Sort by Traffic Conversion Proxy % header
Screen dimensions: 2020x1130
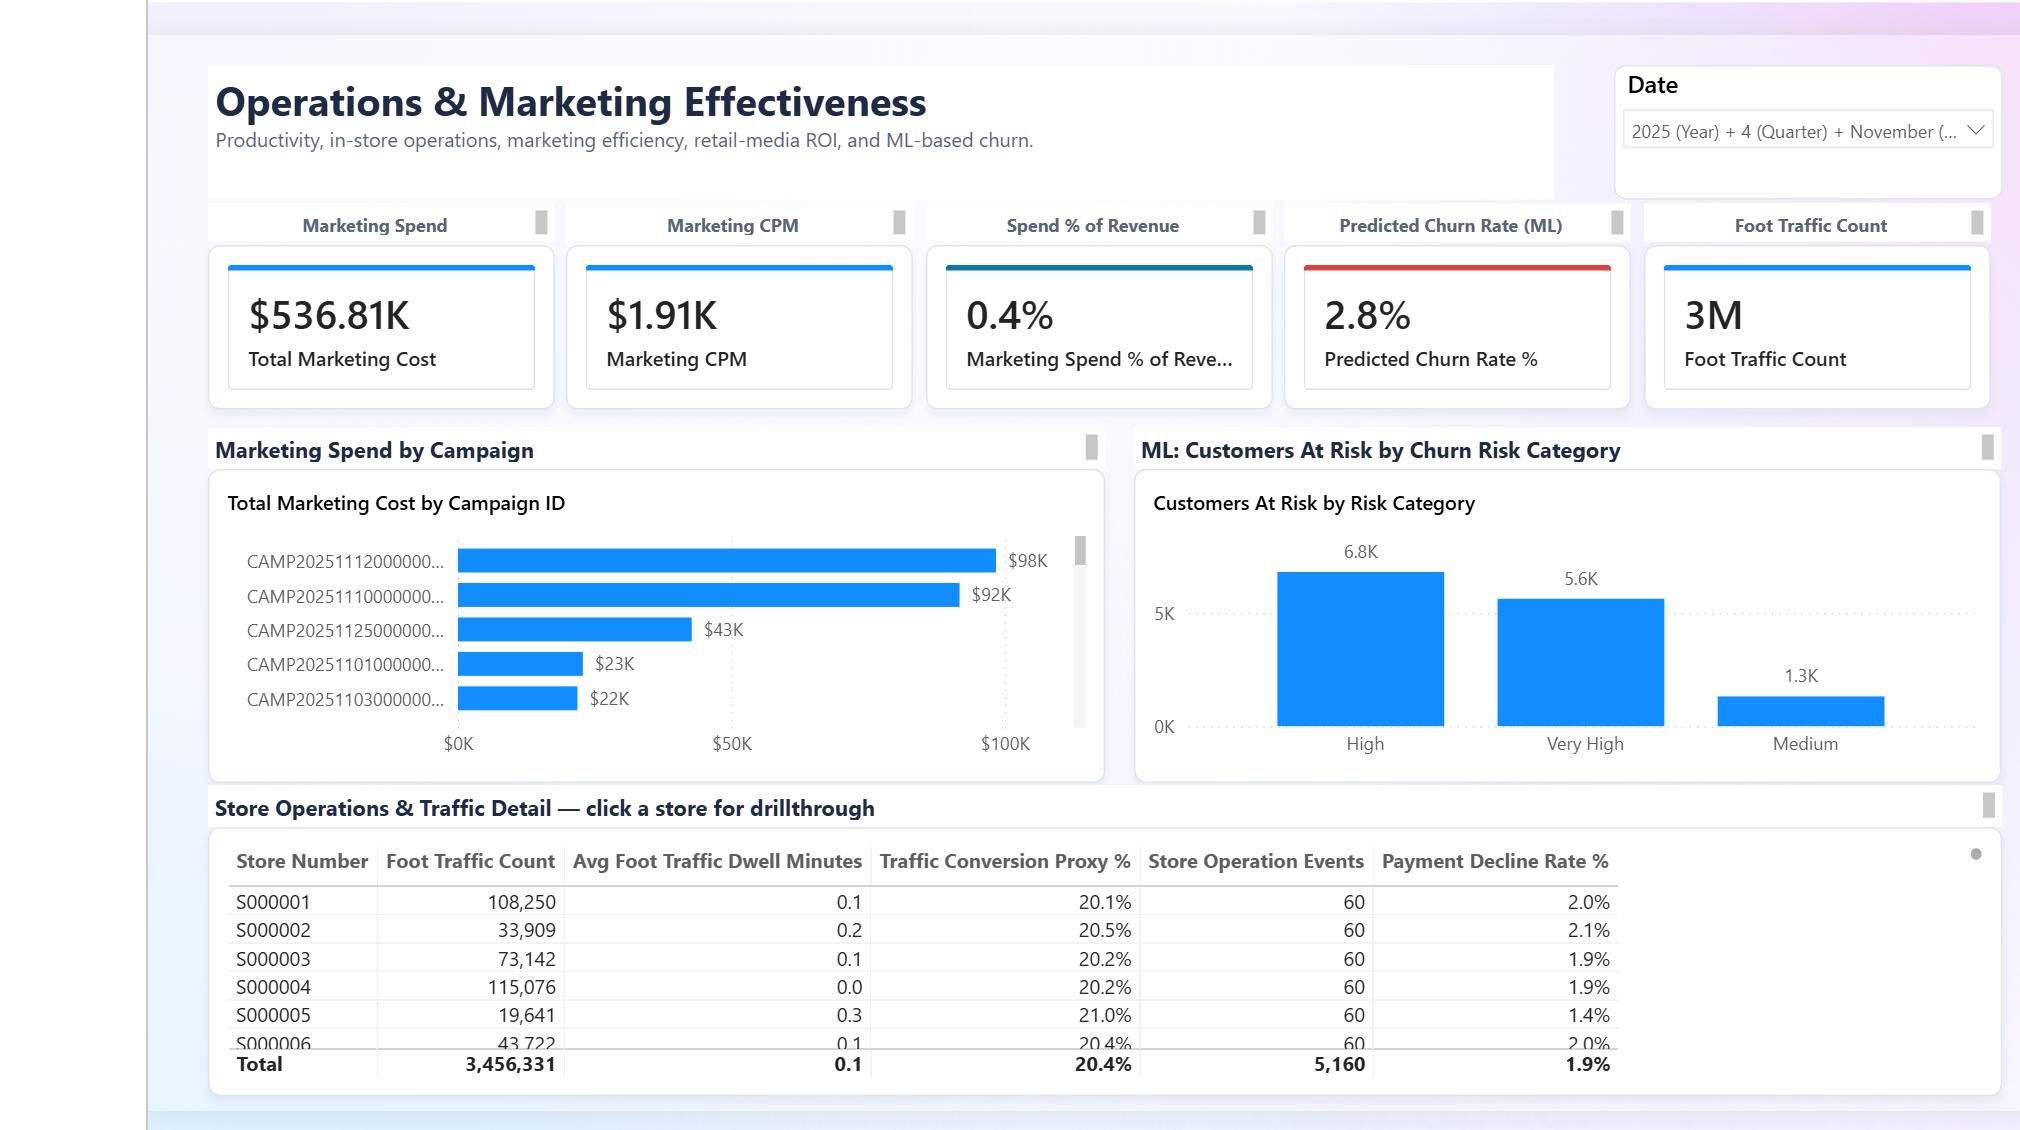[x=1005, y=861]
